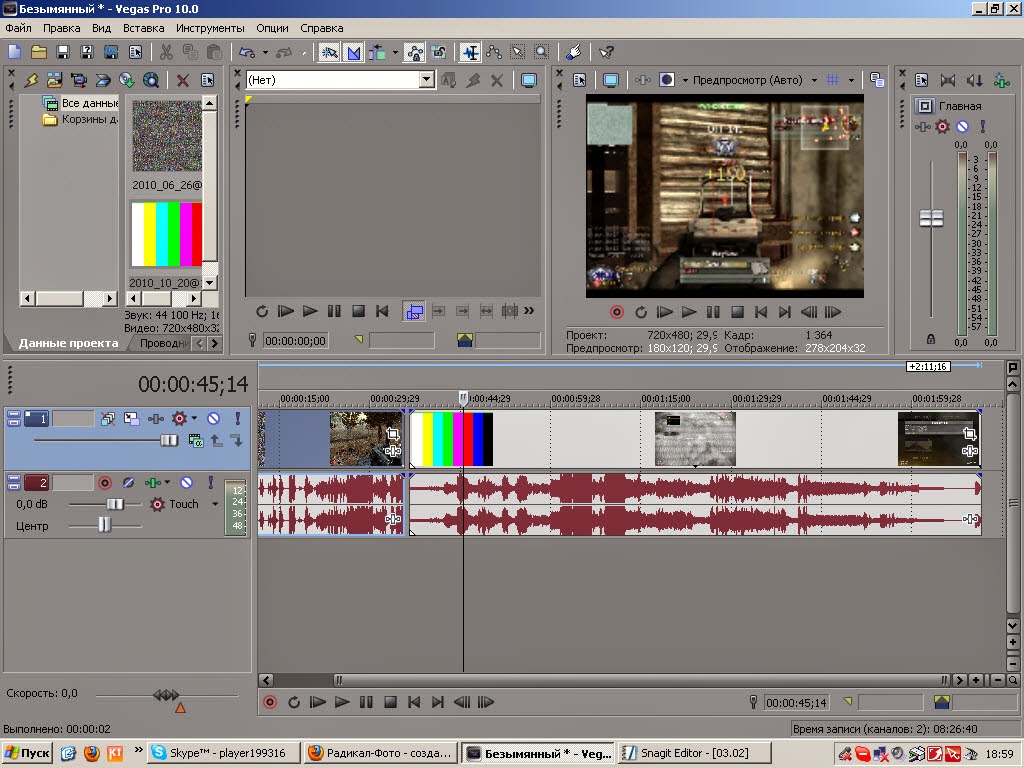The height and width of the screenshot is (768, 1024).
Task: Select the color bars media thumbnail
Action: point(166,233)
